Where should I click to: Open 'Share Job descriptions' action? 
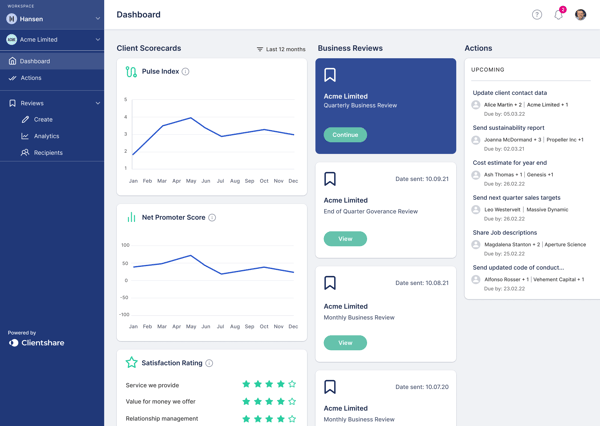505,232
